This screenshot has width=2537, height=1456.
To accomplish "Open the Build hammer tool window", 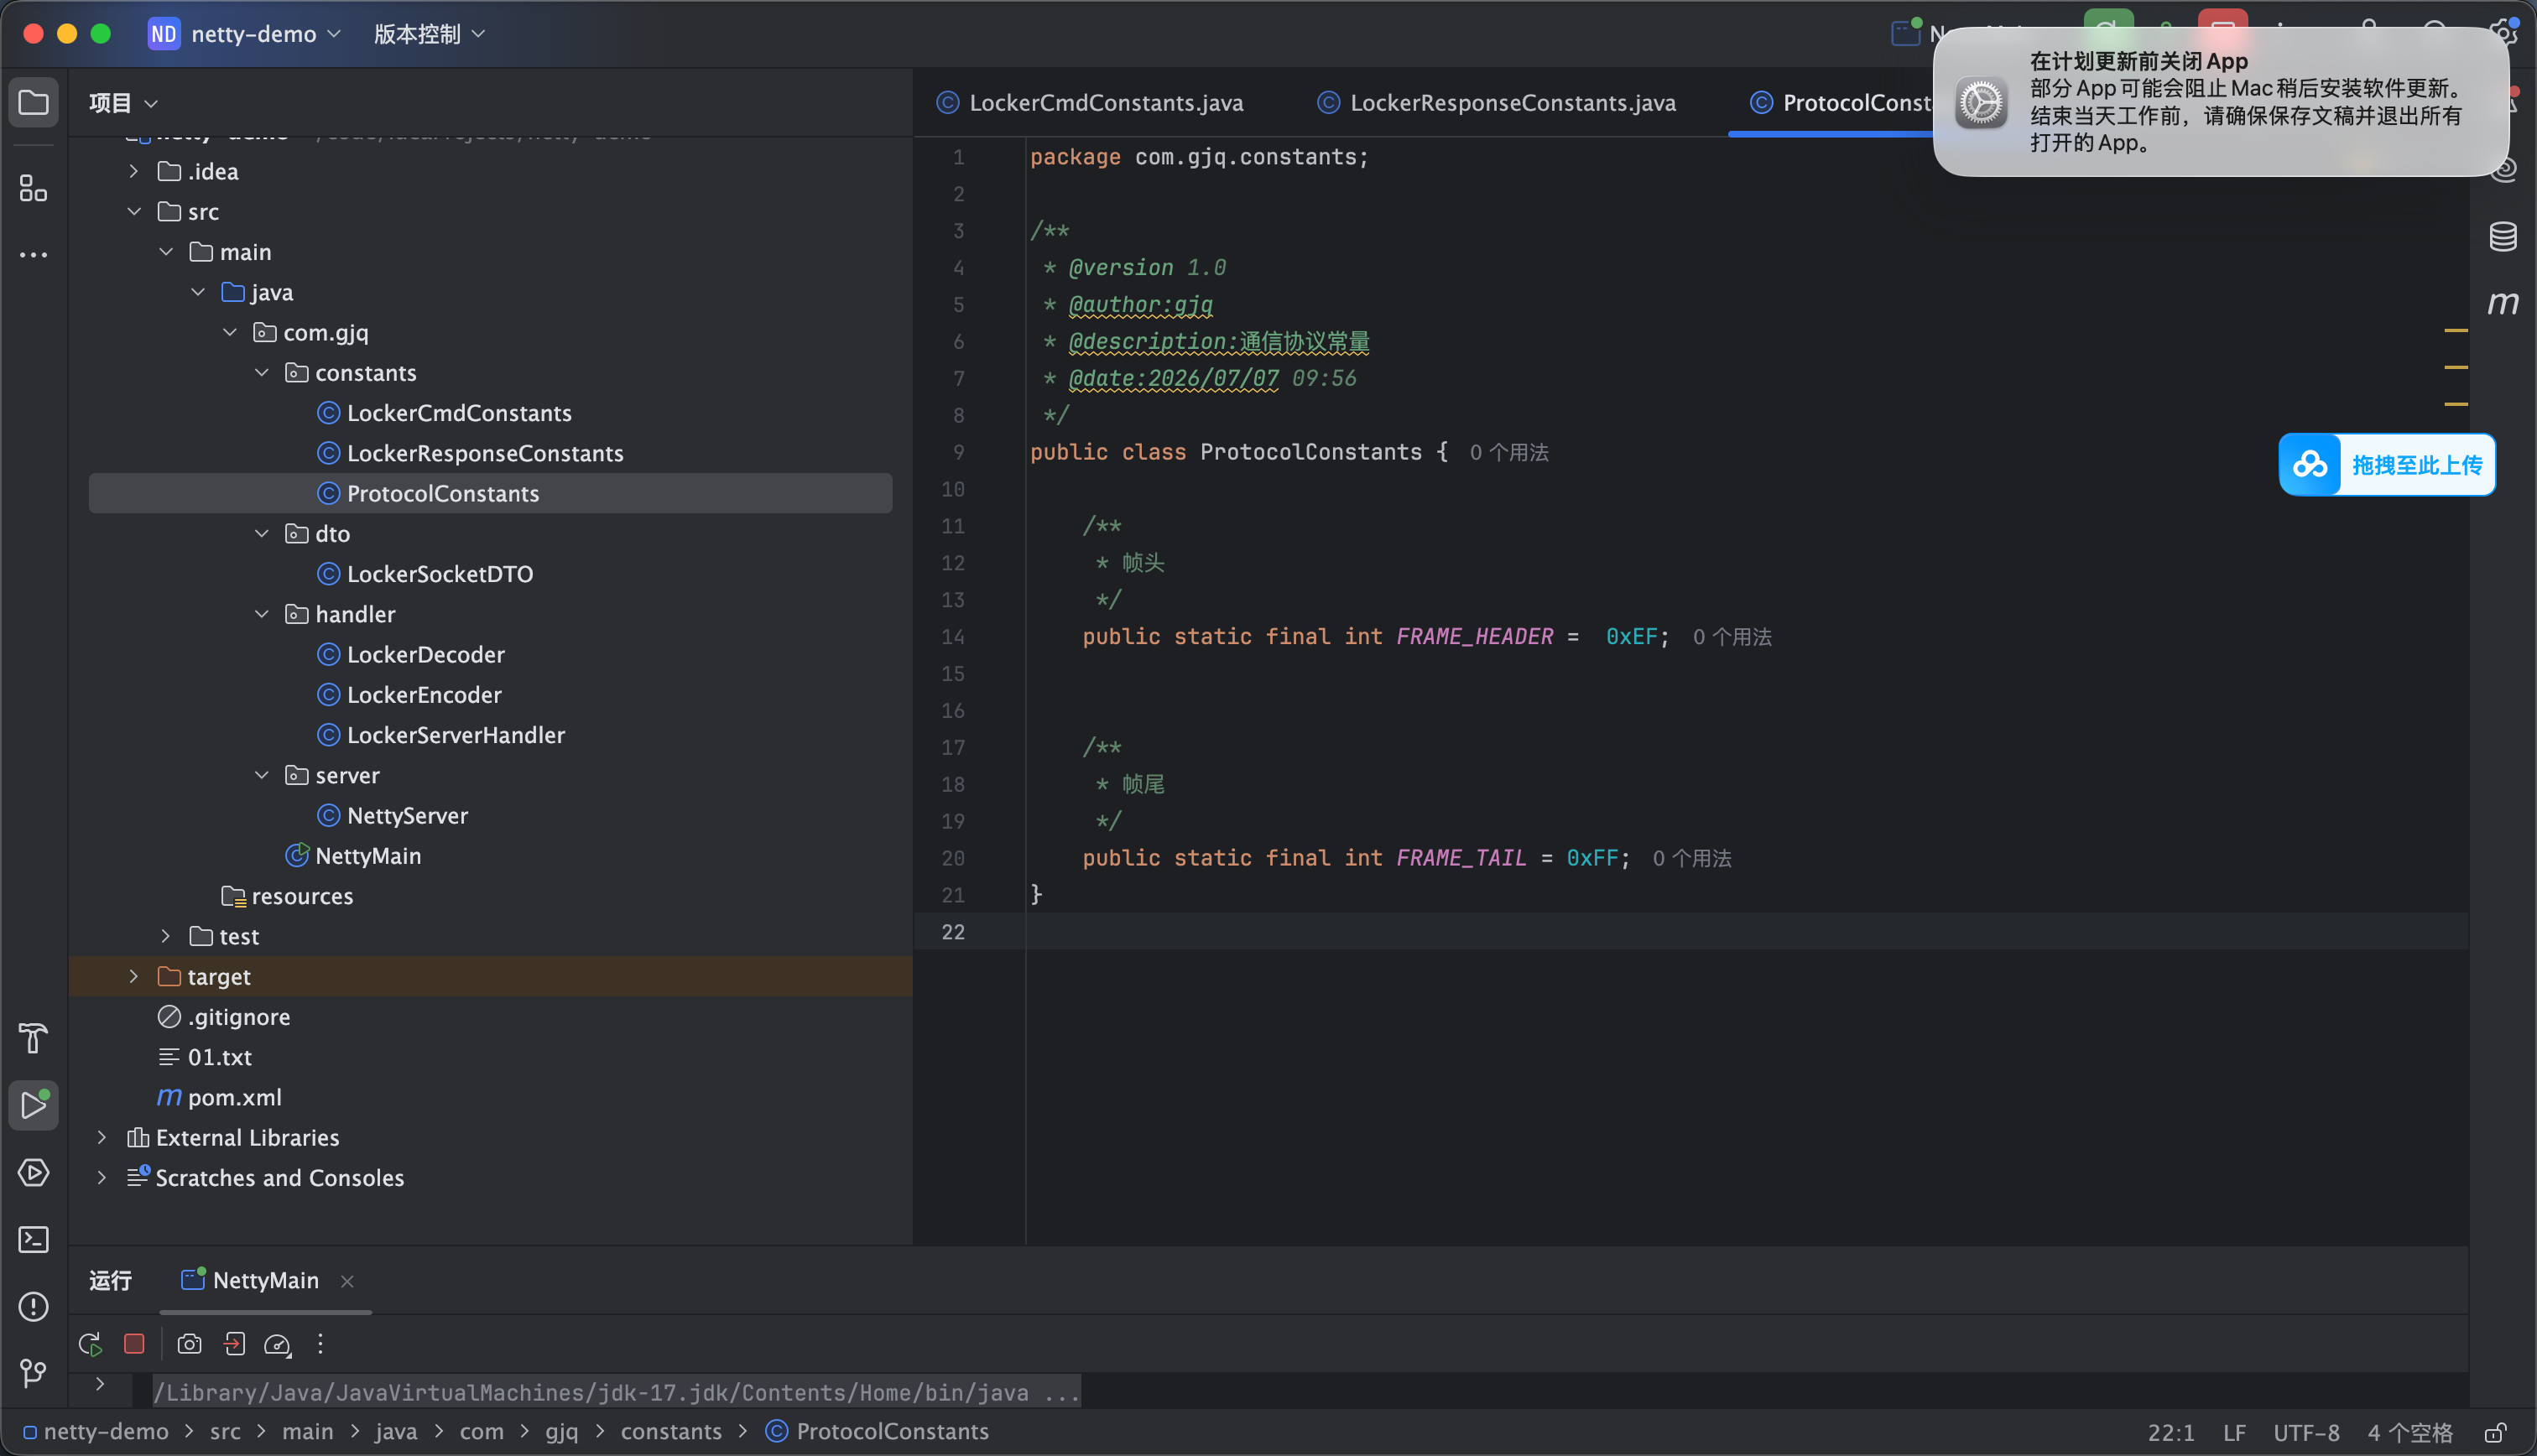I will [x=34, y=1038].
